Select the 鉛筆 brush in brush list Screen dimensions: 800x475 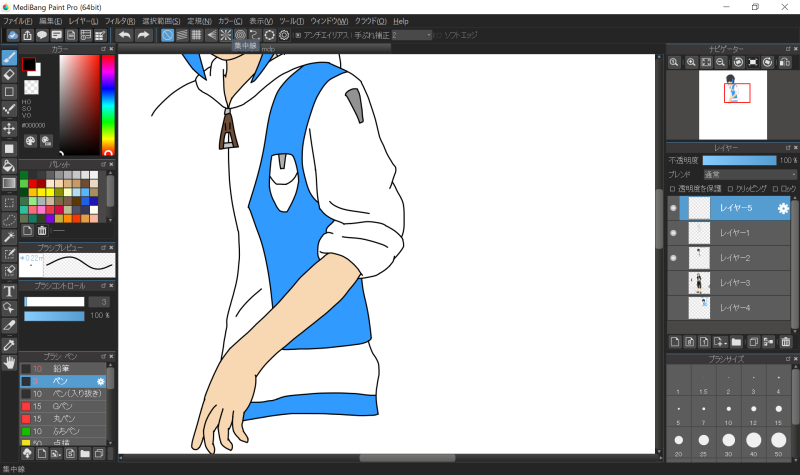tap(60, 369)
